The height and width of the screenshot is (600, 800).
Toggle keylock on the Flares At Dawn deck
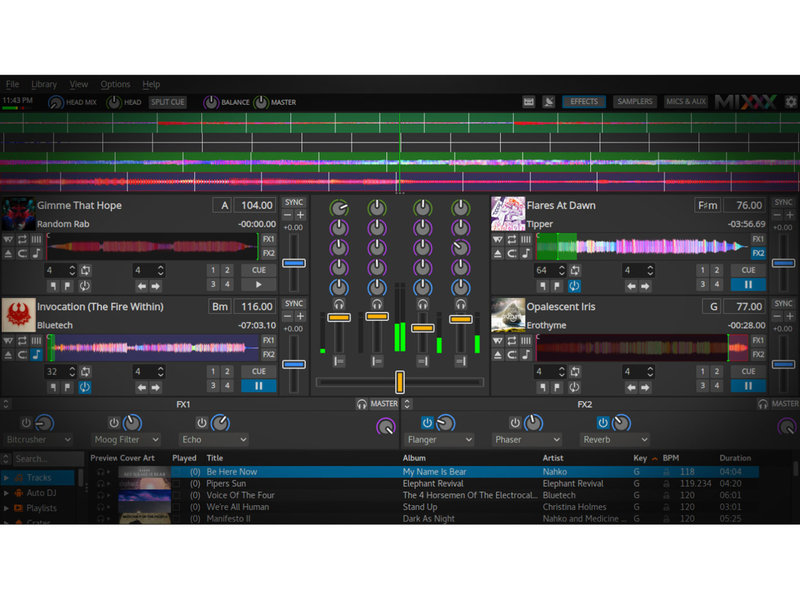click(x=524, y=254)
